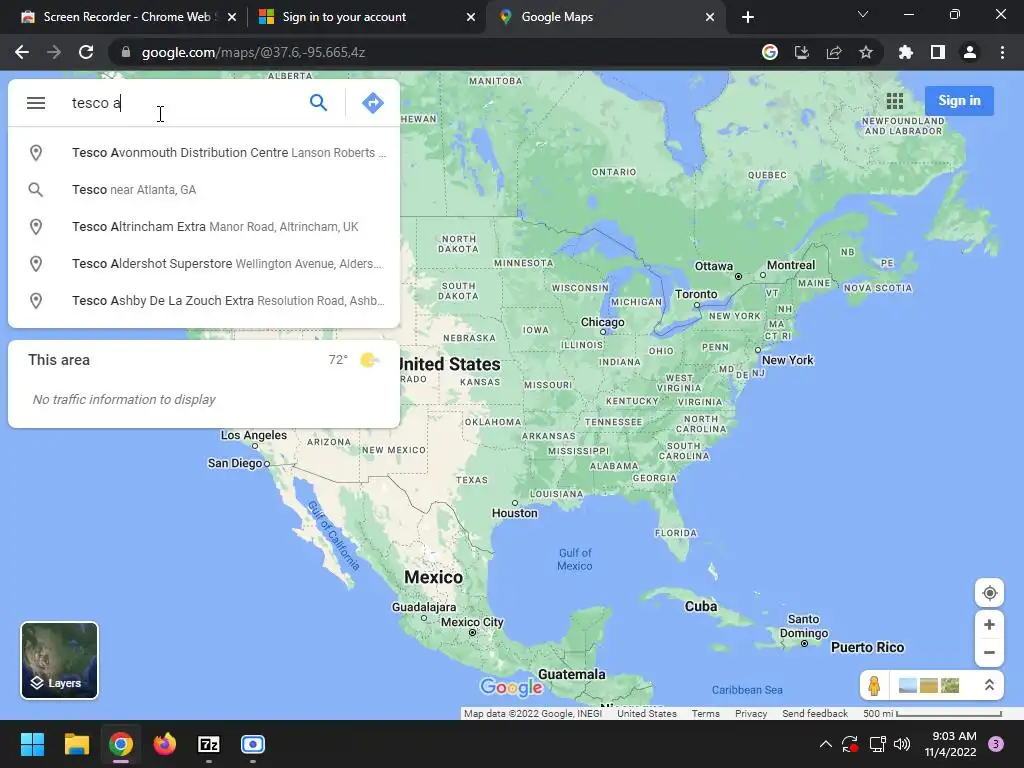Close the Screen Recorder tab

(x=232, y=17)
